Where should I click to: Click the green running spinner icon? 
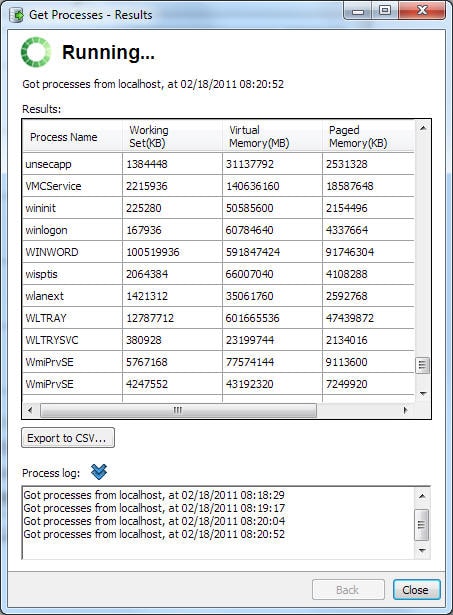[x=36, y=52]
